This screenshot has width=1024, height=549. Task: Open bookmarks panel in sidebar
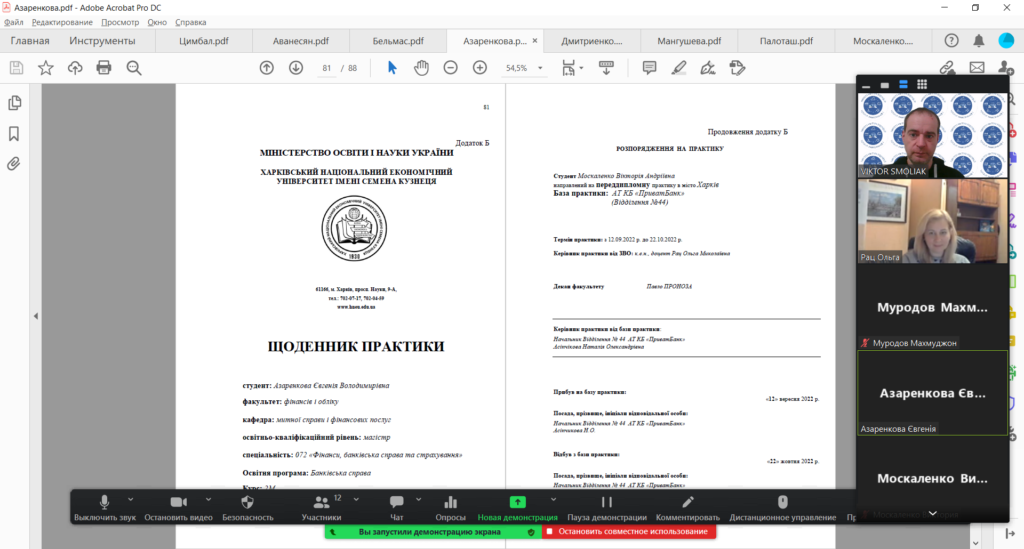pyautogui.click(x=14, y=134)
